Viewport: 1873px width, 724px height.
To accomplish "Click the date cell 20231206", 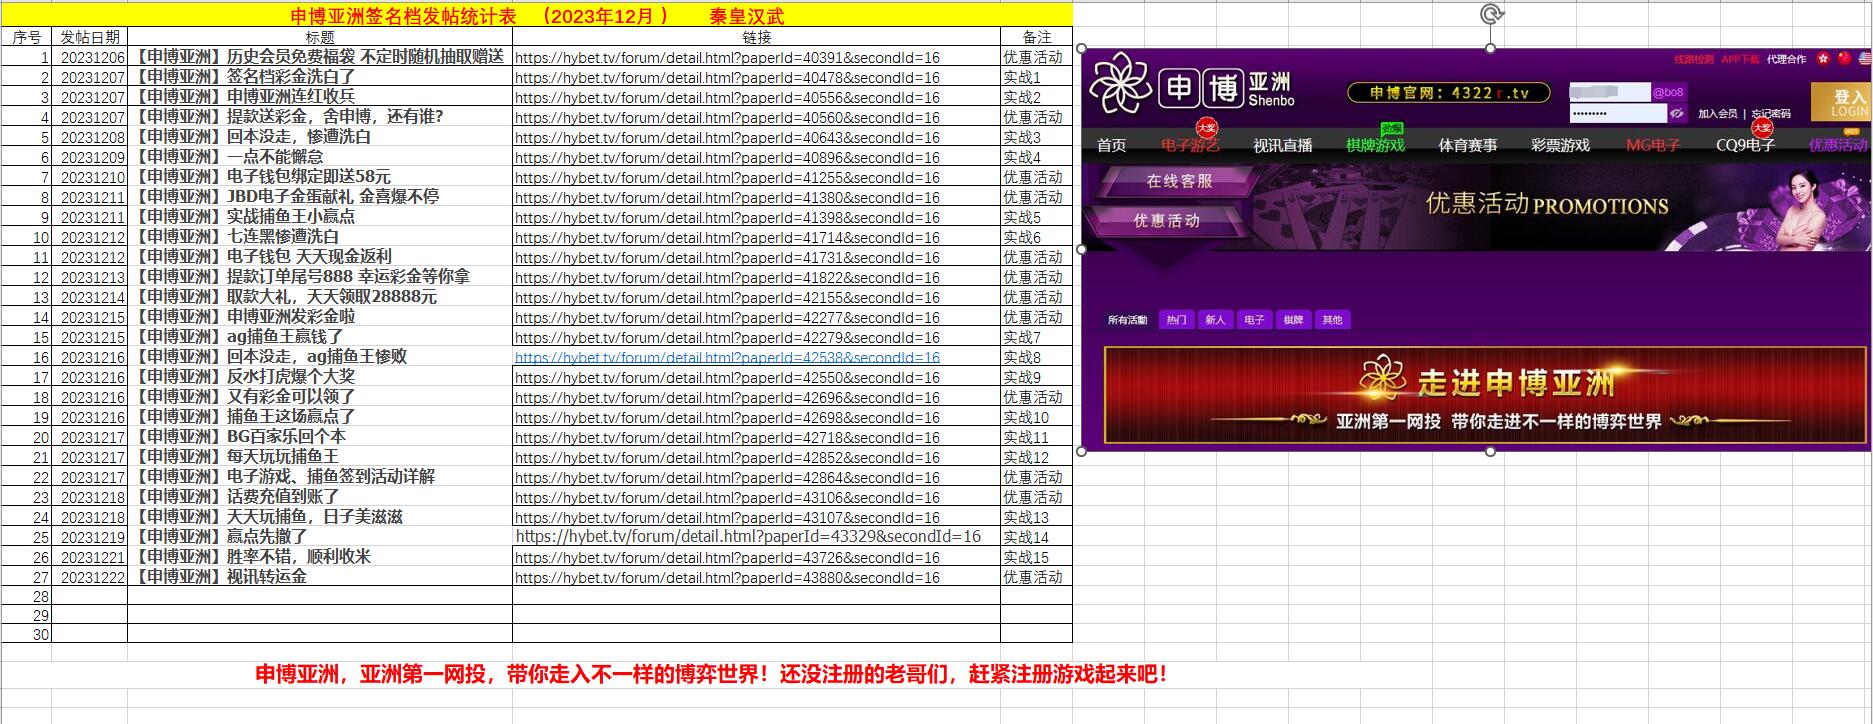I will pos(90,57).
